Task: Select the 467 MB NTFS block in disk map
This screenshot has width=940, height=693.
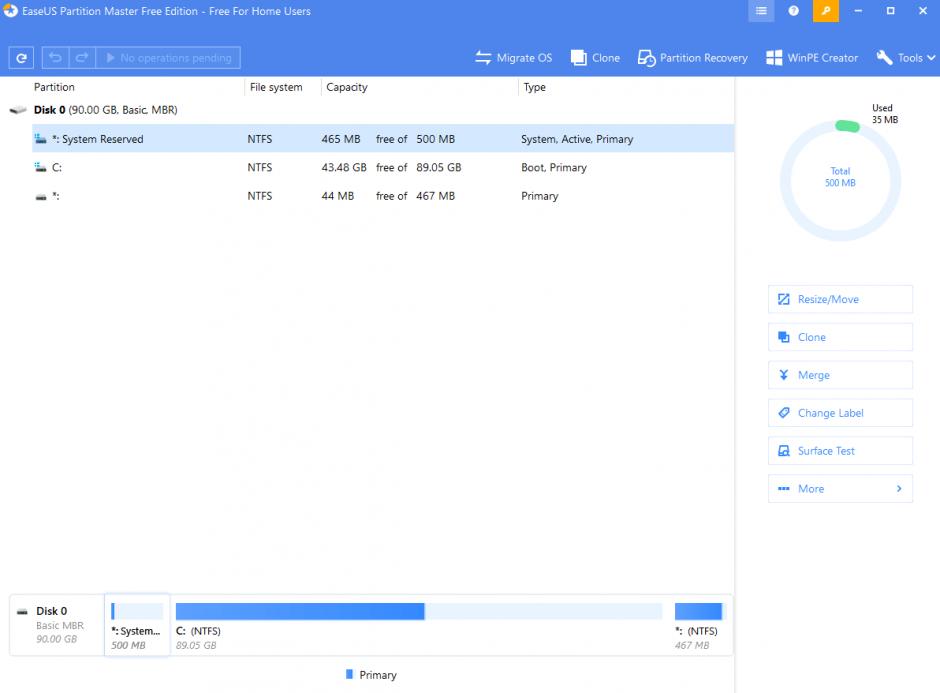Action: tap(699, 625)
